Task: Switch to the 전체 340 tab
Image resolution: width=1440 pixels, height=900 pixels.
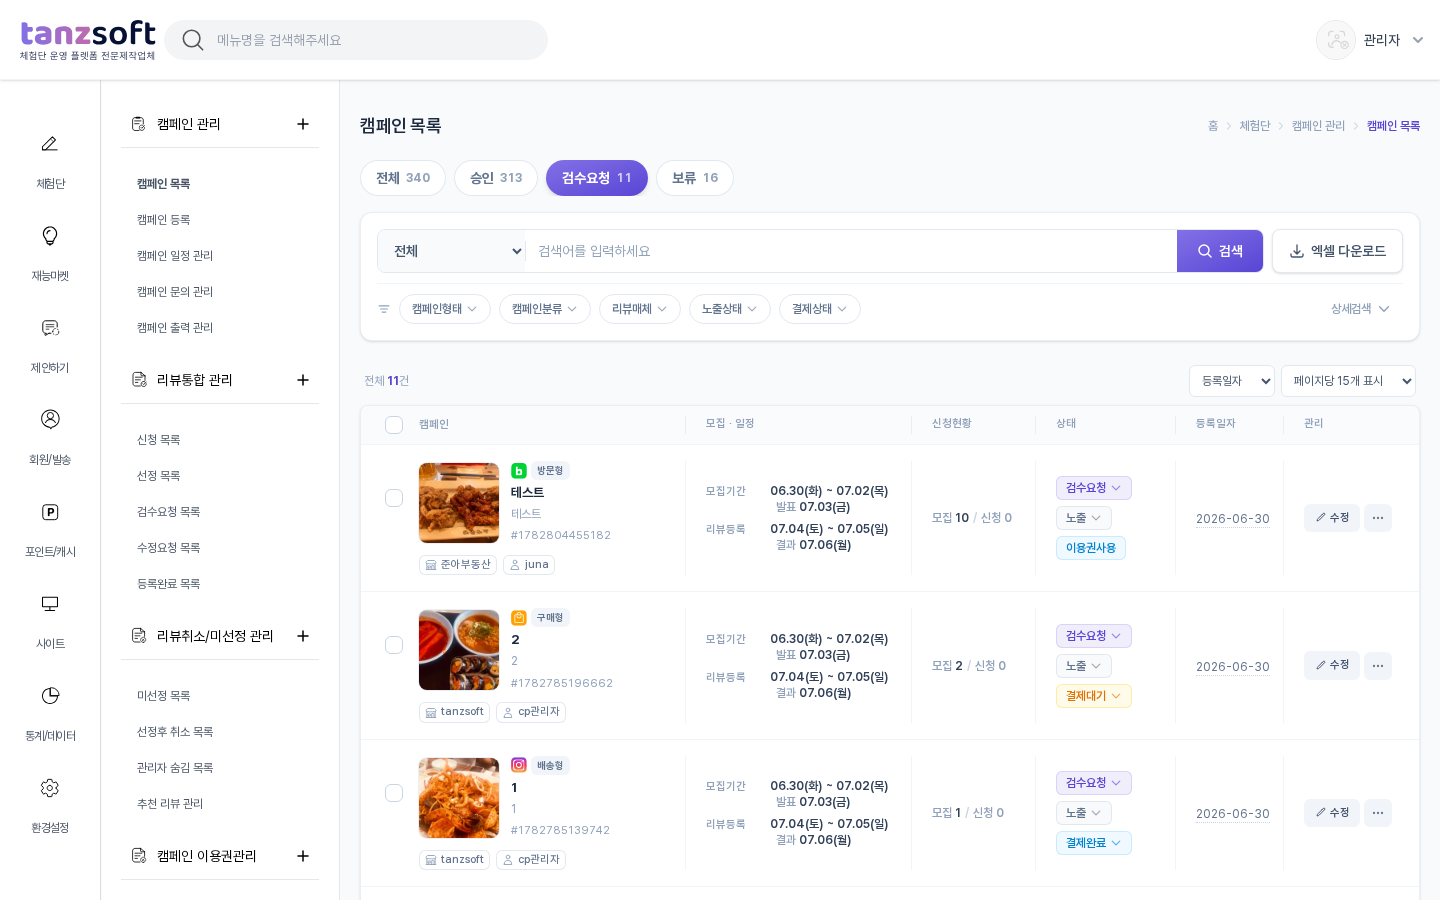Action: tap(403, 178)
